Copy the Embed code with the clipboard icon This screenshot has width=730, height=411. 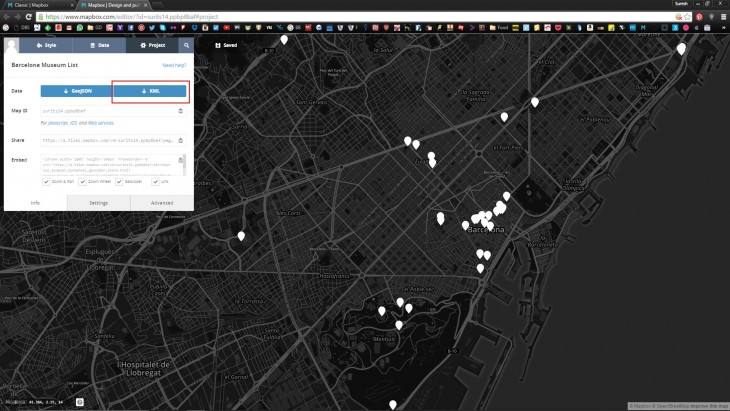tap(181, 159)
